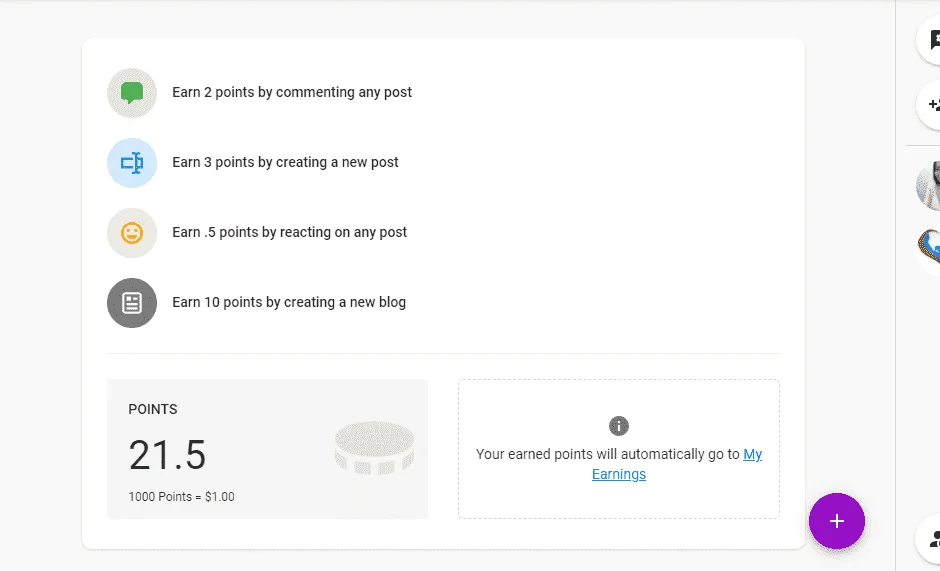Click the grey blog article icon
940x571 pixels.
click(132, 303)
